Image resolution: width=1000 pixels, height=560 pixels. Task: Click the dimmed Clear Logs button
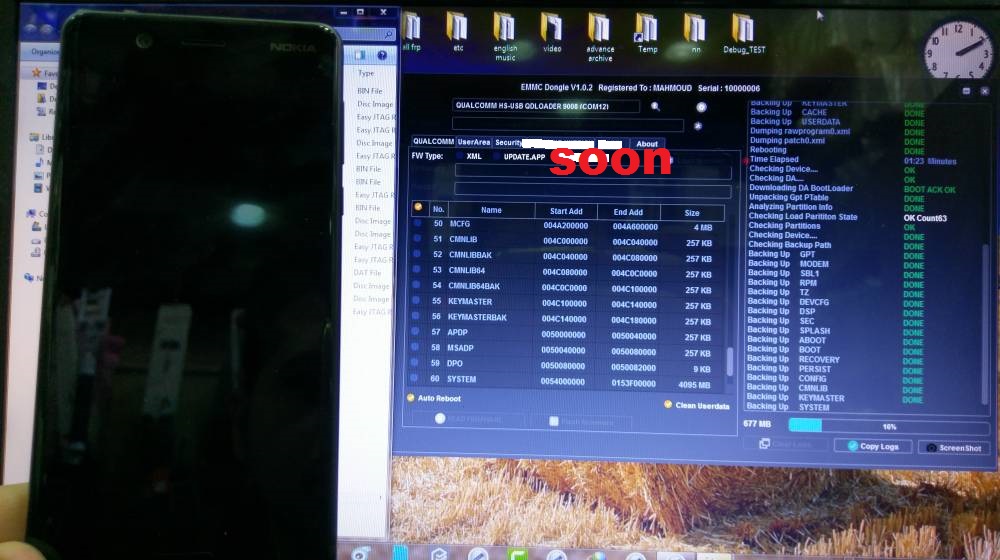point(785,444)
